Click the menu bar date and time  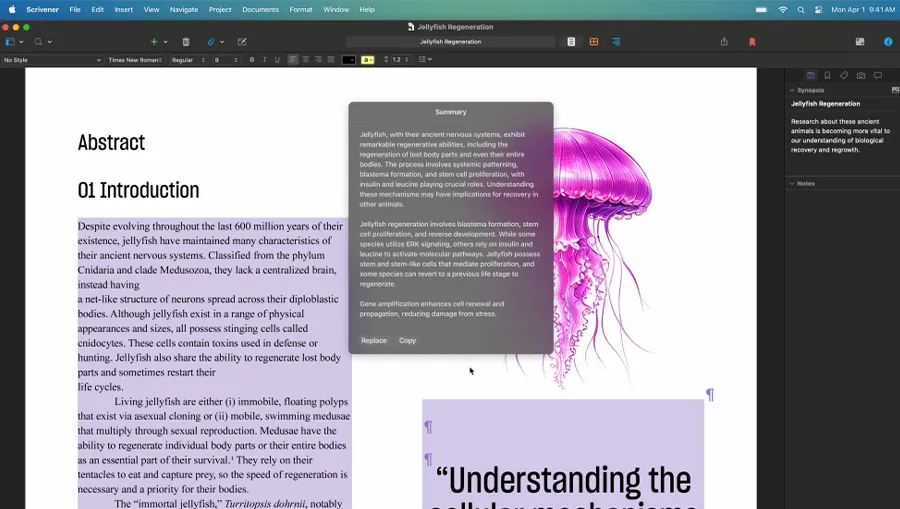[863, 10]
